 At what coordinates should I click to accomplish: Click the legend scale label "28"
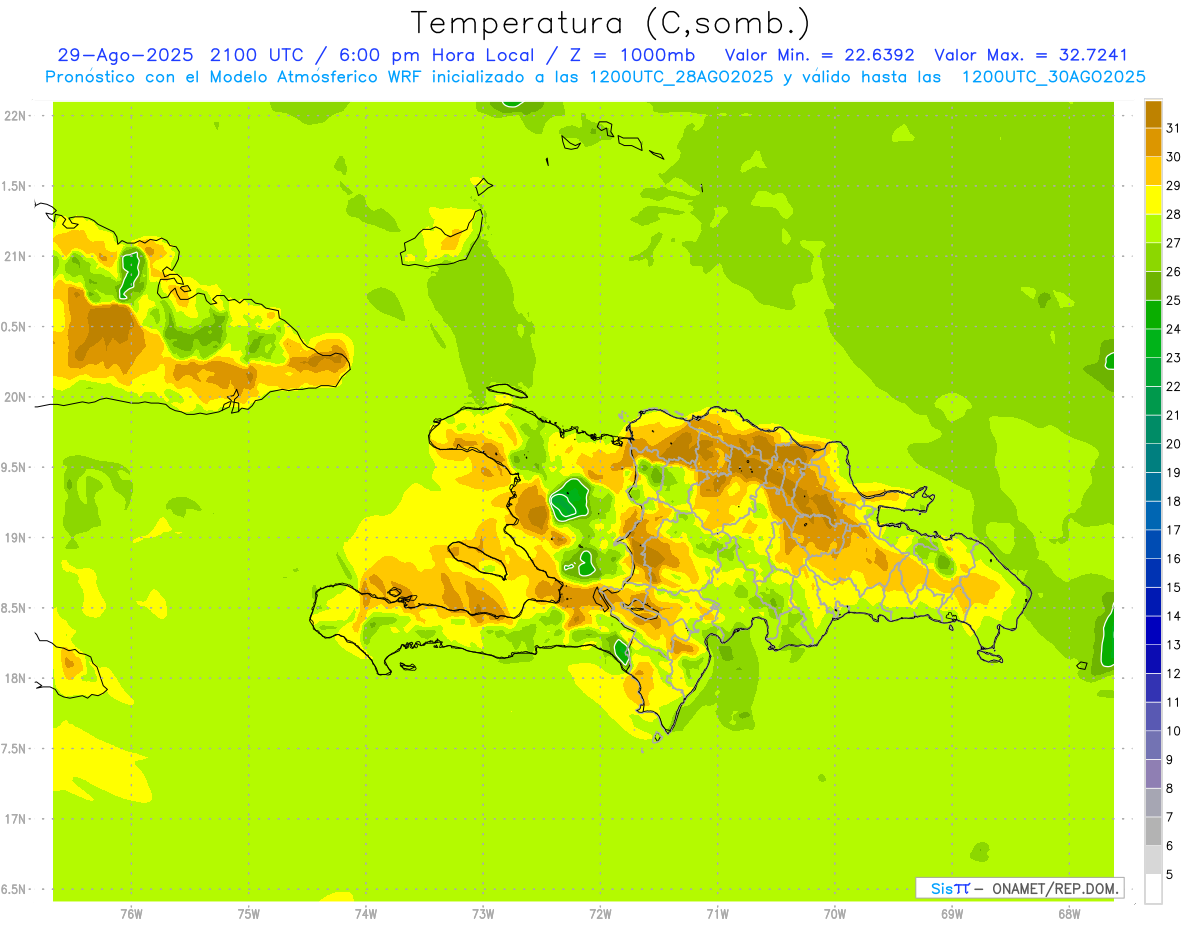[x=1173, y=214]
